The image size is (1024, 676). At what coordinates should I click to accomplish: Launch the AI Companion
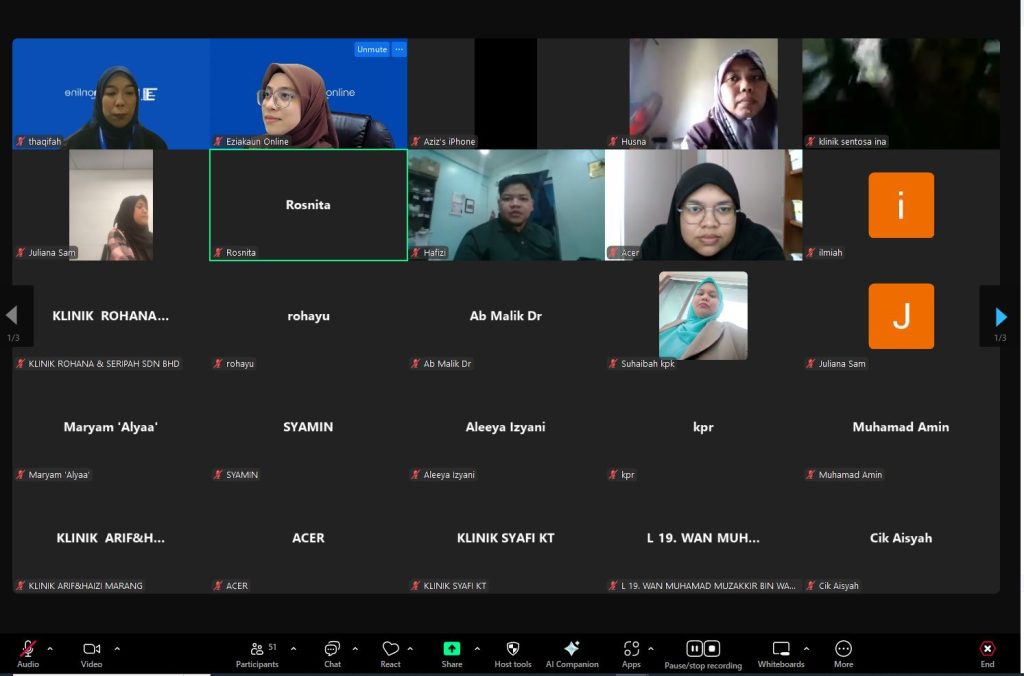click(572, 649)
